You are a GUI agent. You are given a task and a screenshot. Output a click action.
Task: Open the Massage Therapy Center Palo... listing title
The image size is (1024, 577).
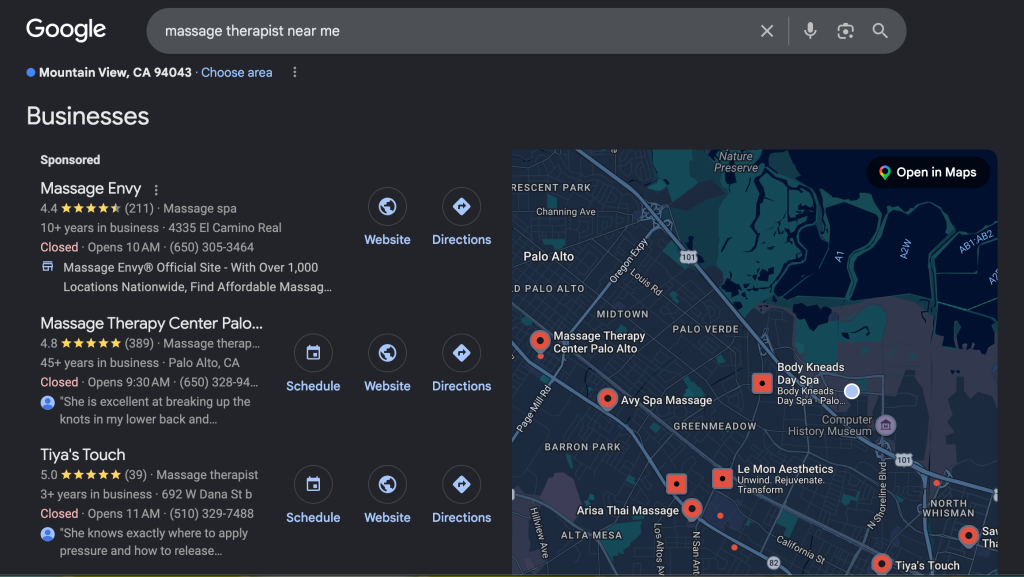point(152,323)
